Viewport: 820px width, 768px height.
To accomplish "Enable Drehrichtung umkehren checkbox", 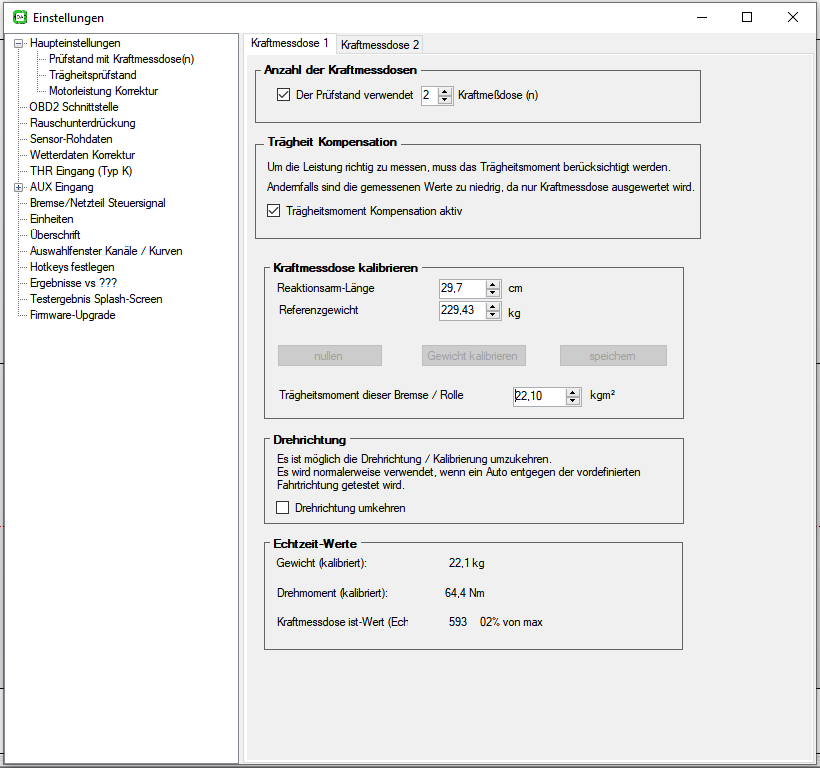I will coord(282,508).
